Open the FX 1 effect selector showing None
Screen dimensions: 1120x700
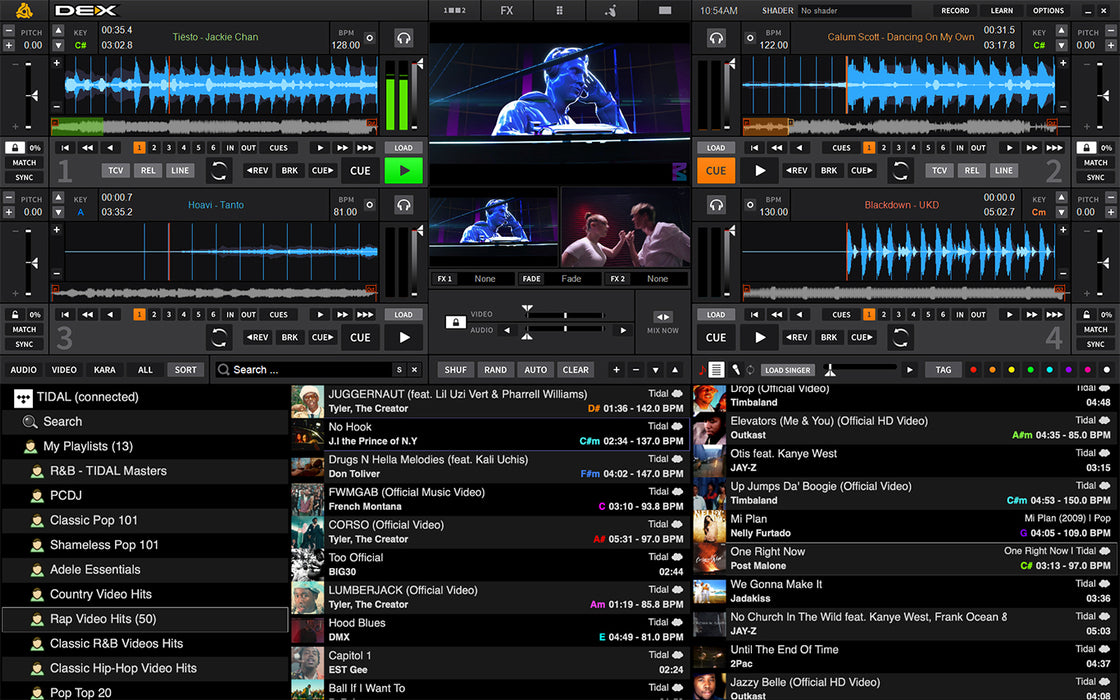click(x=485, y=279)
